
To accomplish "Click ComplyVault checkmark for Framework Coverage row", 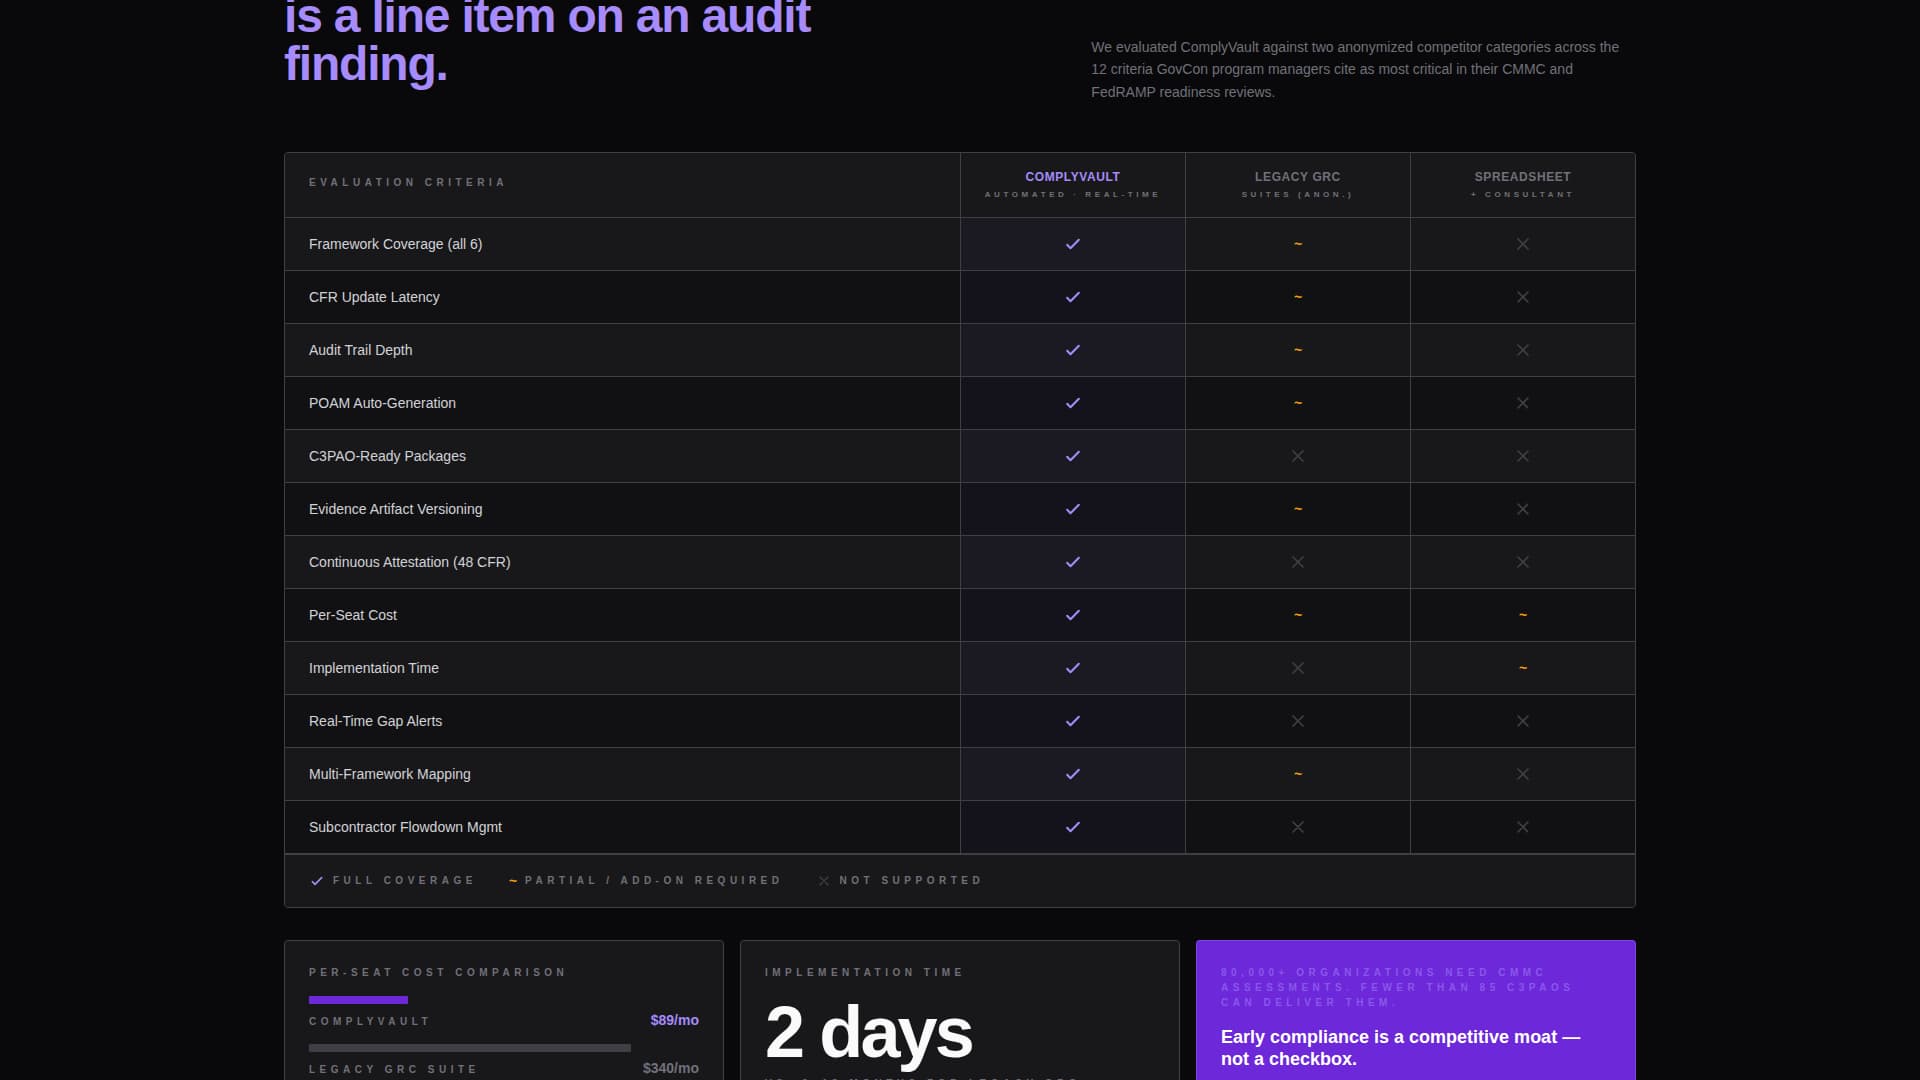I will click(1073, 244).
